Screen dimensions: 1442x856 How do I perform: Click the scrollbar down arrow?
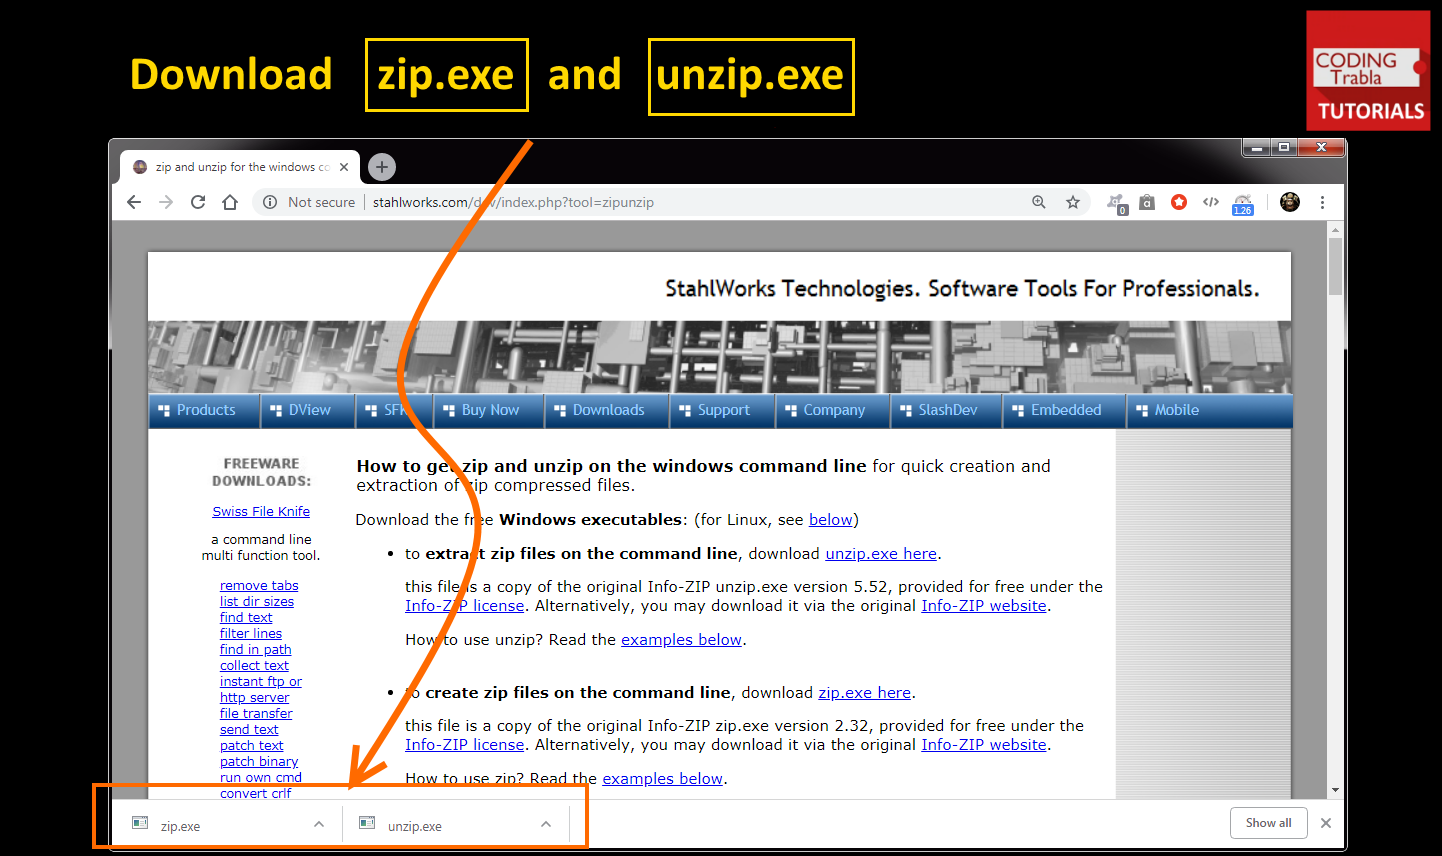click(x=1335, y=790)
